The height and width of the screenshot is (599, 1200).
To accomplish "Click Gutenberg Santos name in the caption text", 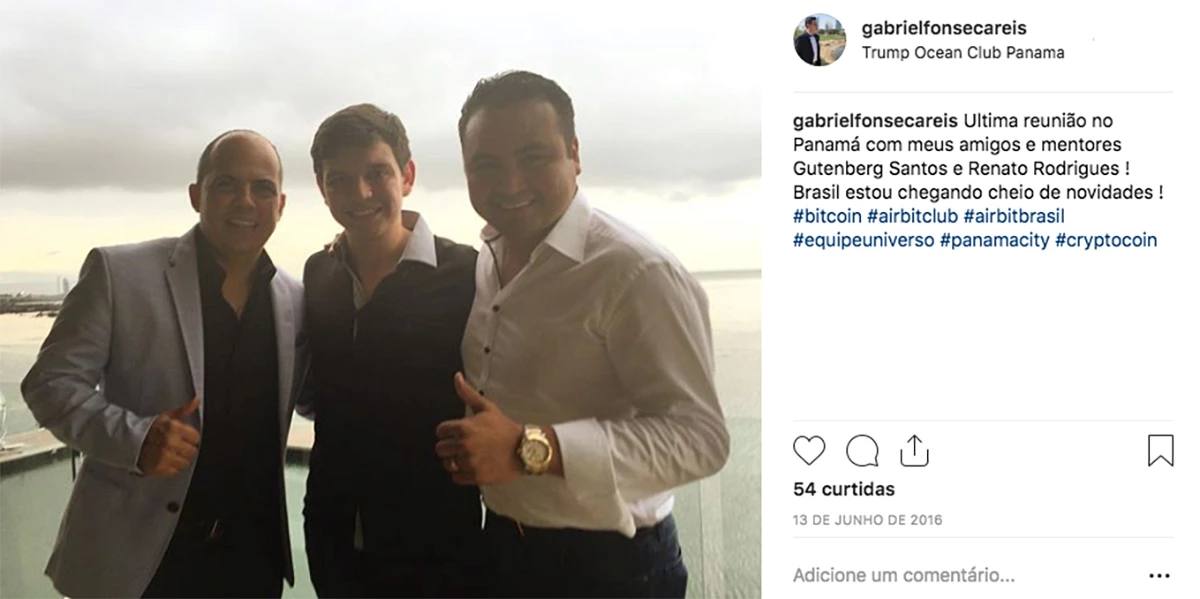I will click(858, 168).
